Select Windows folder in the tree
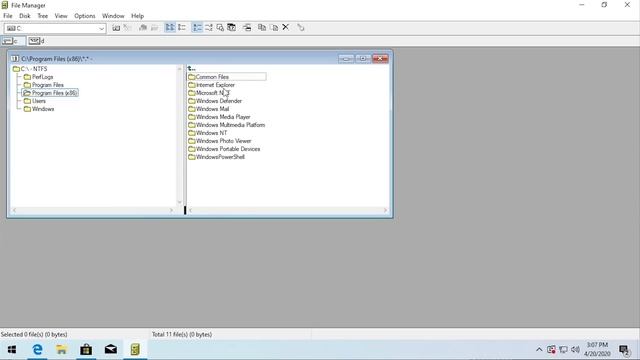 (39, 109)
